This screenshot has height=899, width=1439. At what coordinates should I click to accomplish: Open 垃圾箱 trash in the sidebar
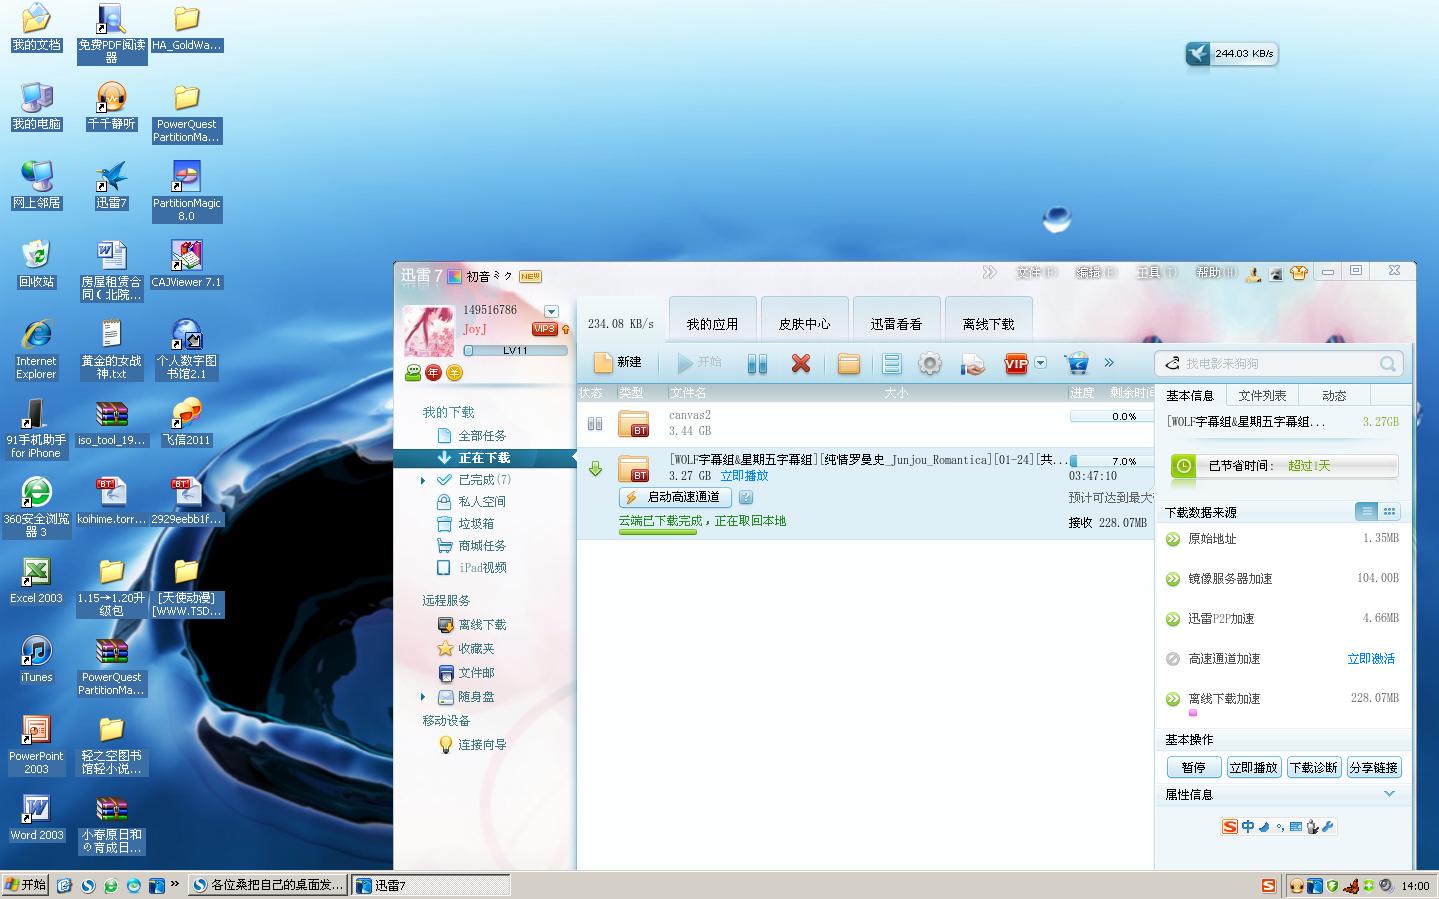click(x=476, y=524)
